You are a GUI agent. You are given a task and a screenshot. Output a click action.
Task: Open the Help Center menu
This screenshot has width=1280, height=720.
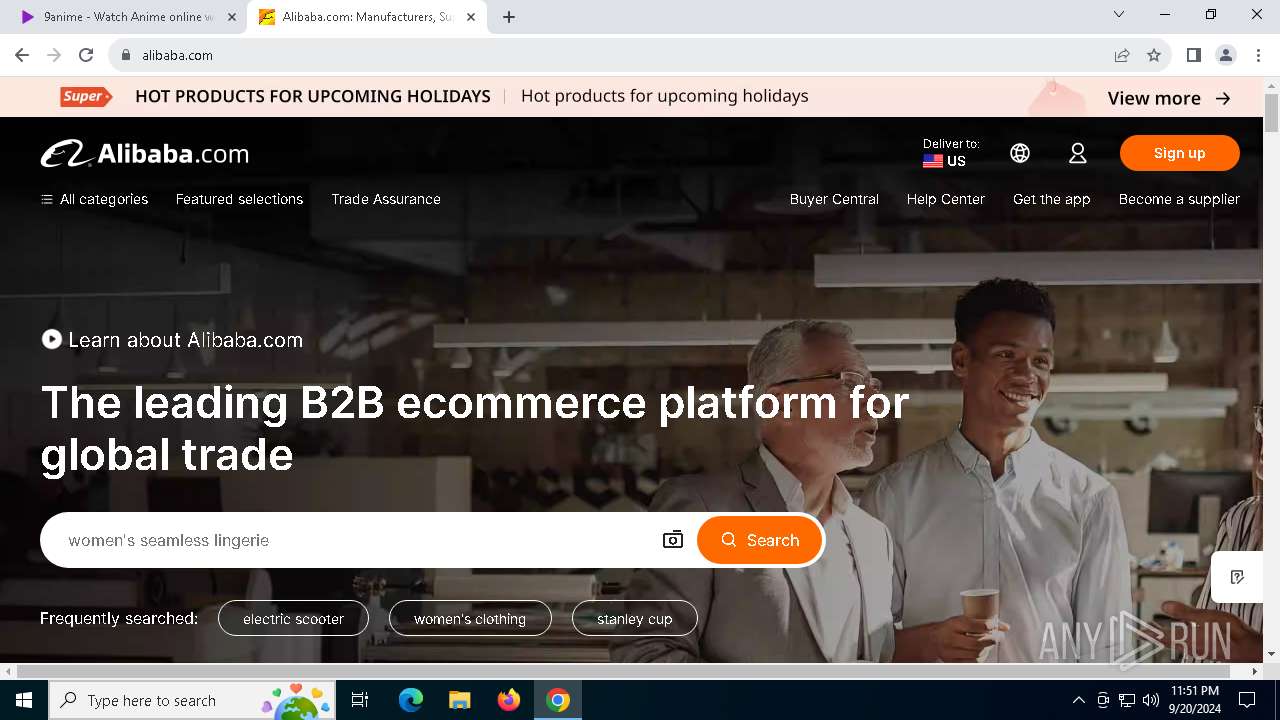(946, 199)
